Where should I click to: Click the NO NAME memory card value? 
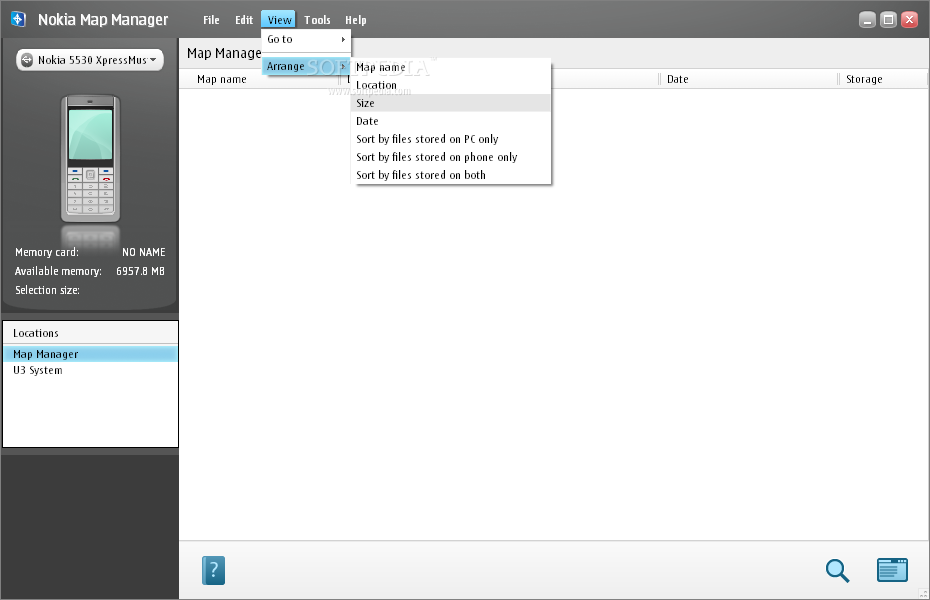144,253
